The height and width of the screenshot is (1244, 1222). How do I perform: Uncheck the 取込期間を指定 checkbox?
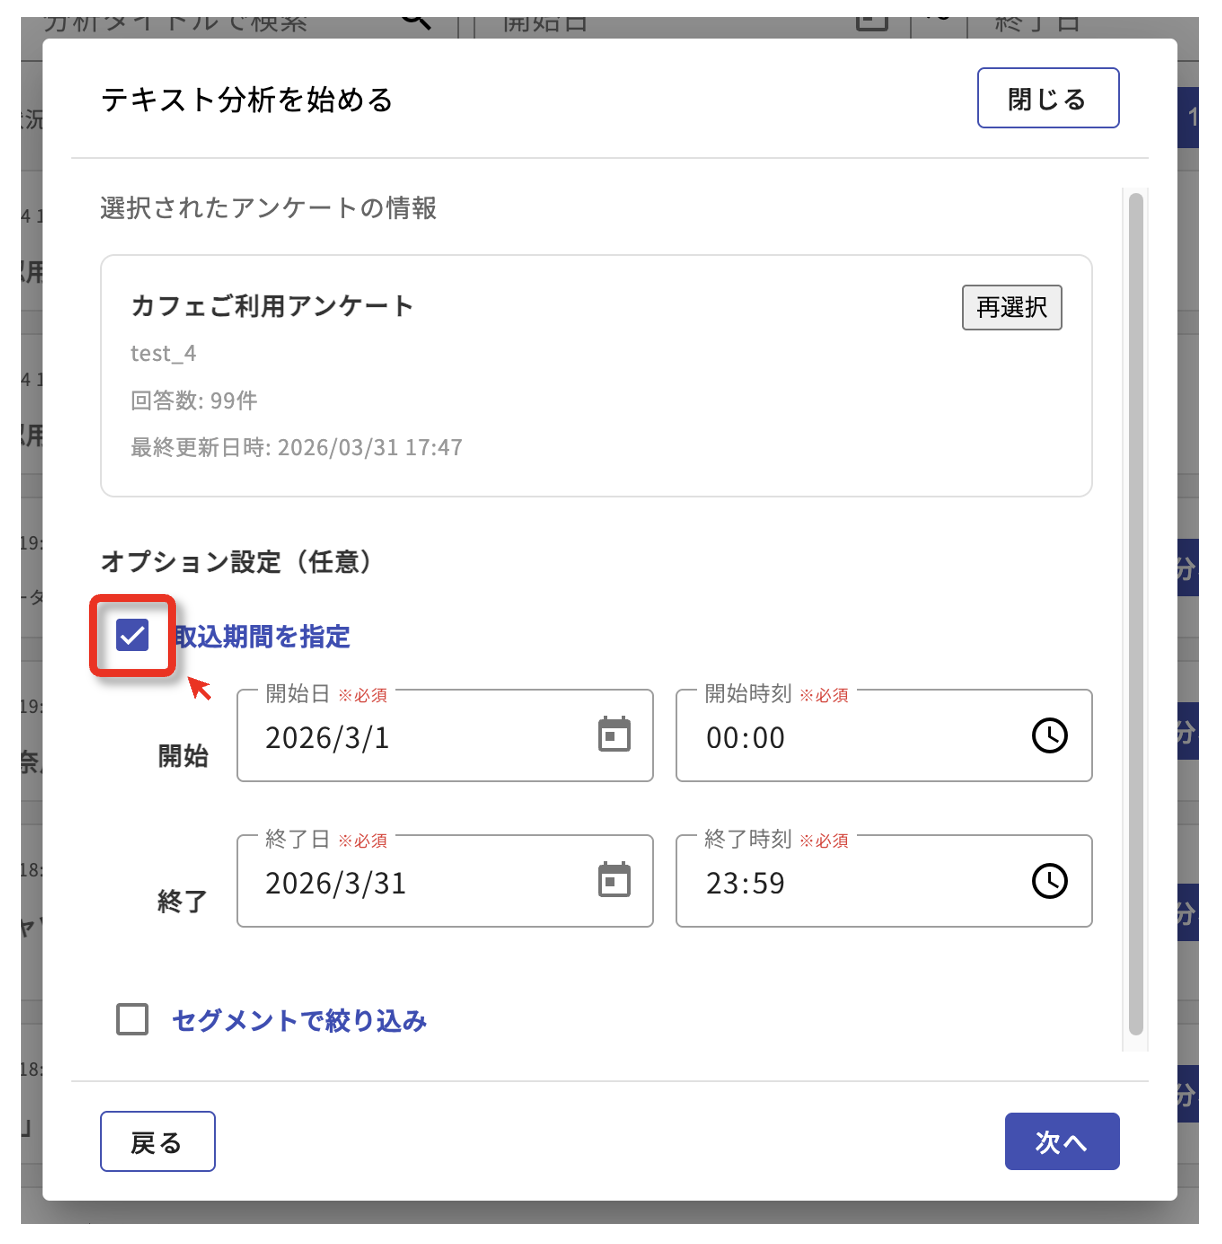pyautogui.click(x=133, y=635)
